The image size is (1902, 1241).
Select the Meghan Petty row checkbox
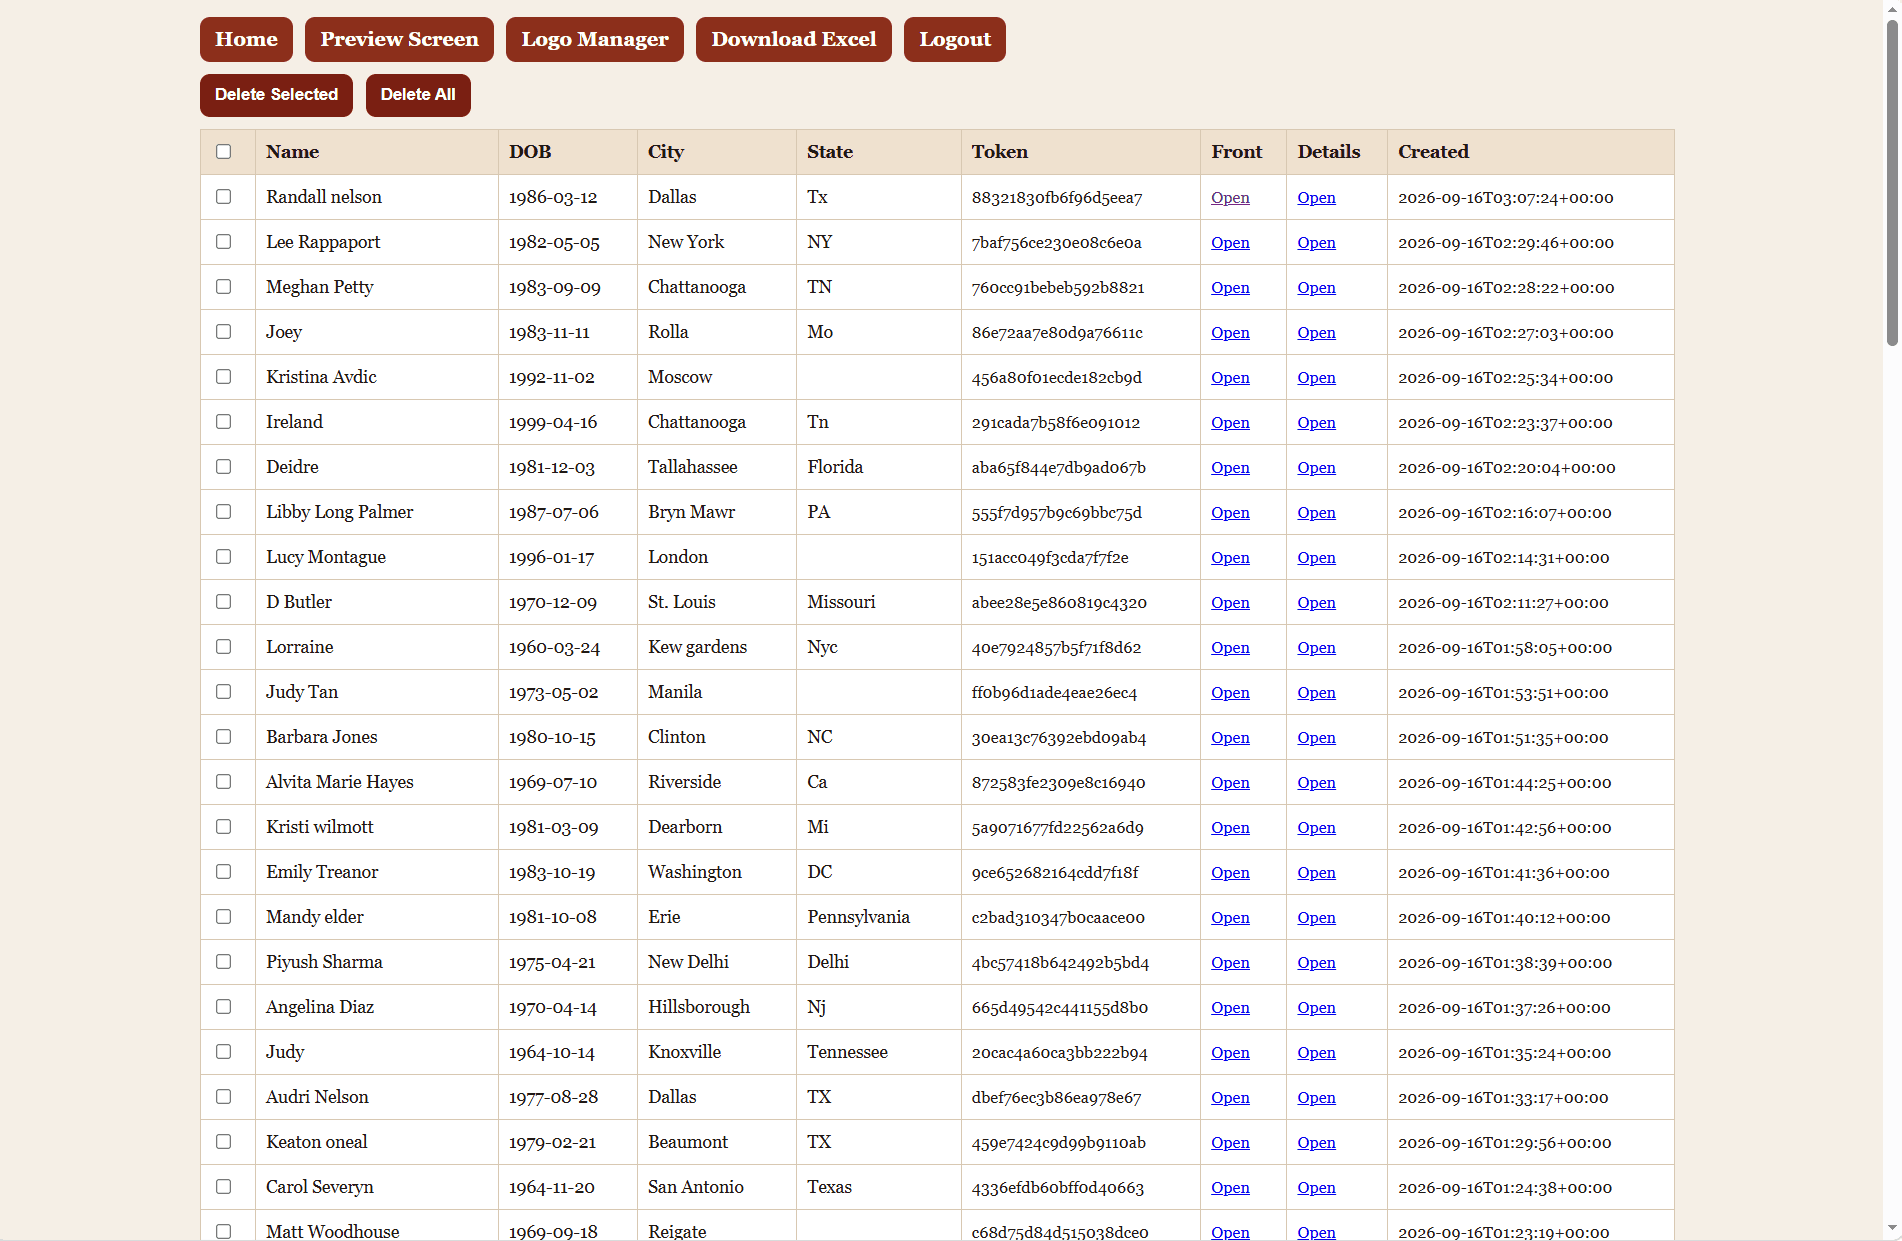tap(224, 287)
